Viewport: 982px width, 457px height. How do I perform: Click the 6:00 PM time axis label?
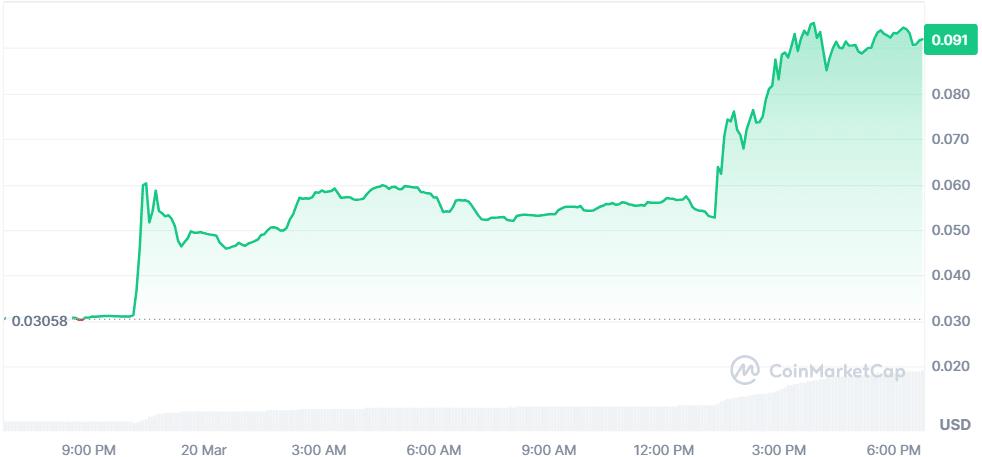coord(894,449)
